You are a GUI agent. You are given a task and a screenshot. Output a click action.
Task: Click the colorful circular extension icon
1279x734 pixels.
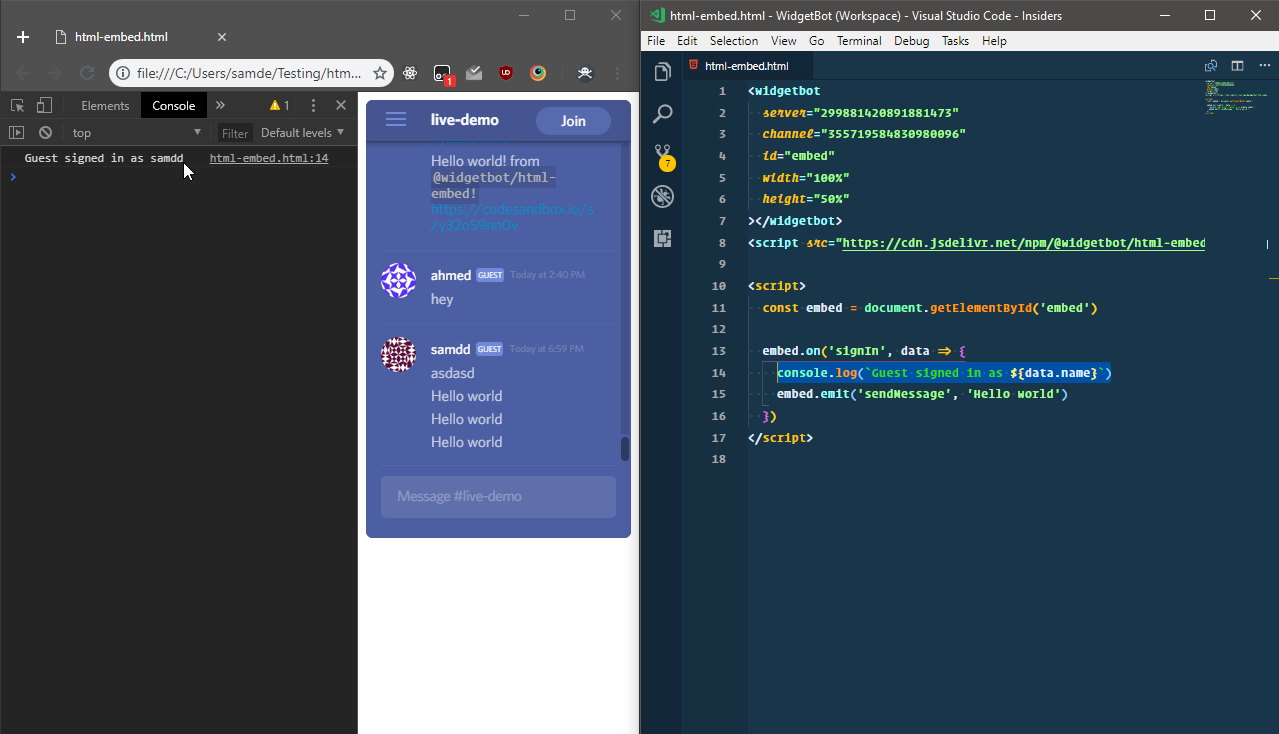tap(538, 73)
